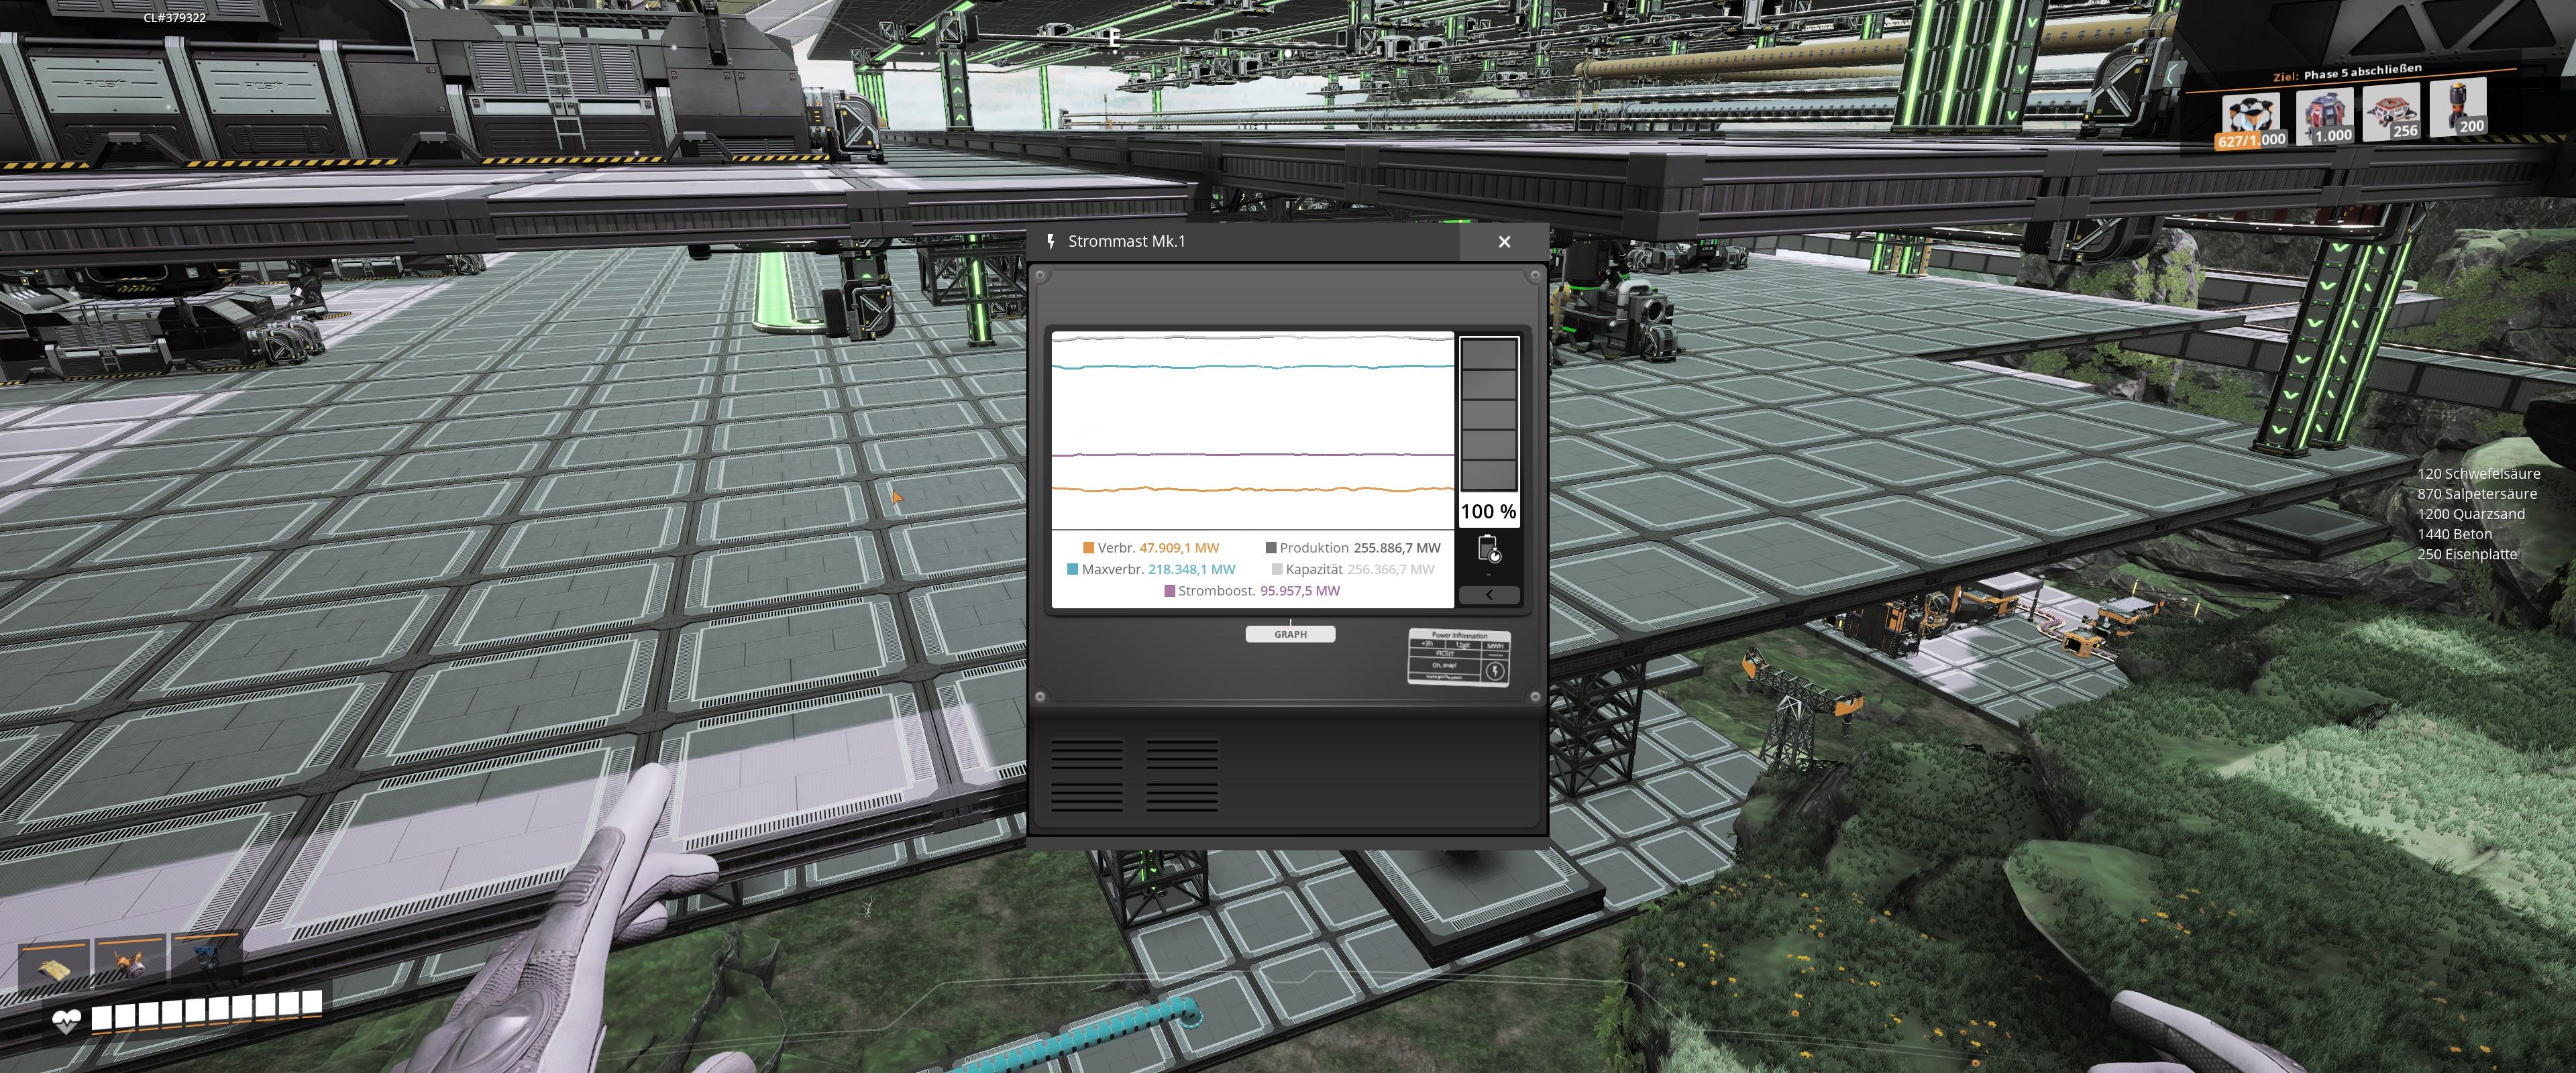Select the blue equipment slot in the HUD
The height and width of the screenshot is (1073, 2576).
(x=207, y=958)
